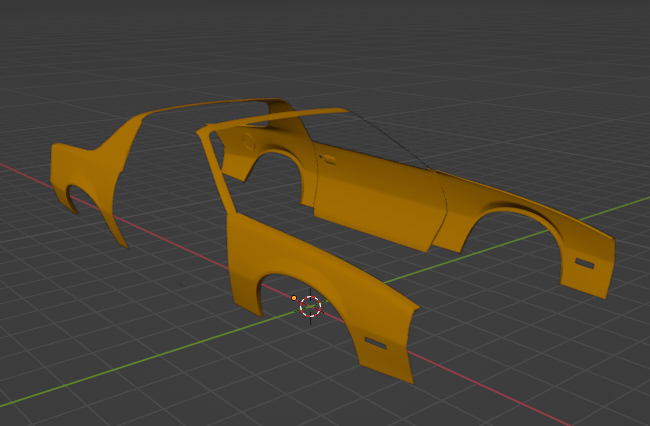
Task: Select the car door panel mesh
Action: click(x=379, y=197)
